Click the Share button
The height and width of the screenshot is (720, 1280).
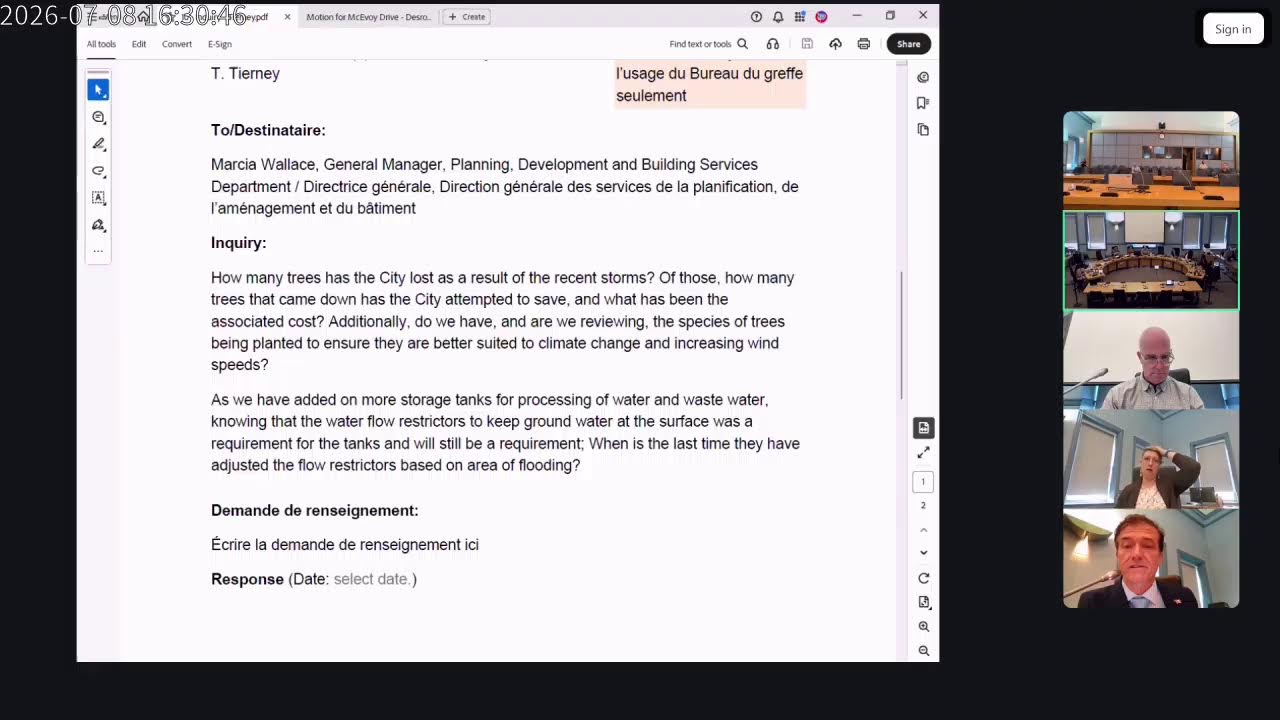click(x=908, y=44)
